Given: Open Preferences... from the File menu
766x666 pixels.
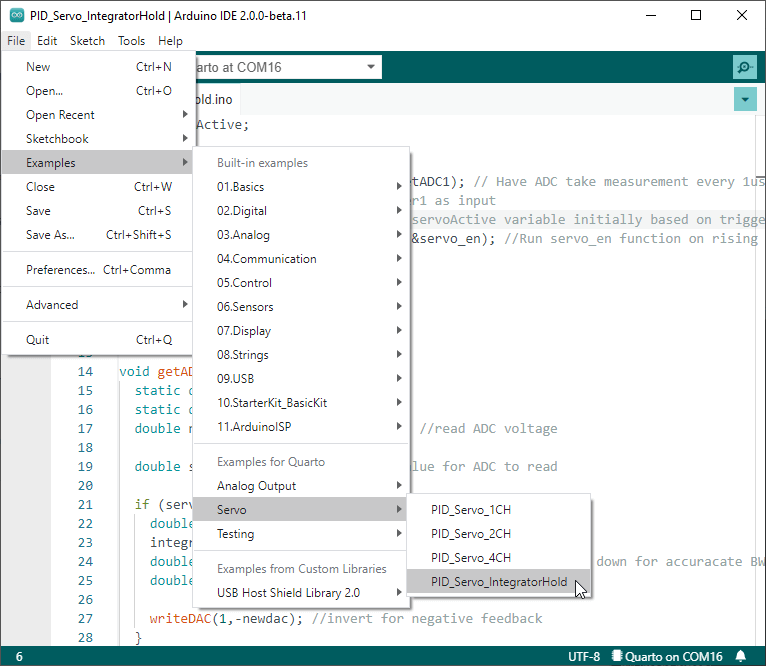Looking at the screenshot, I should pos(98,269).
